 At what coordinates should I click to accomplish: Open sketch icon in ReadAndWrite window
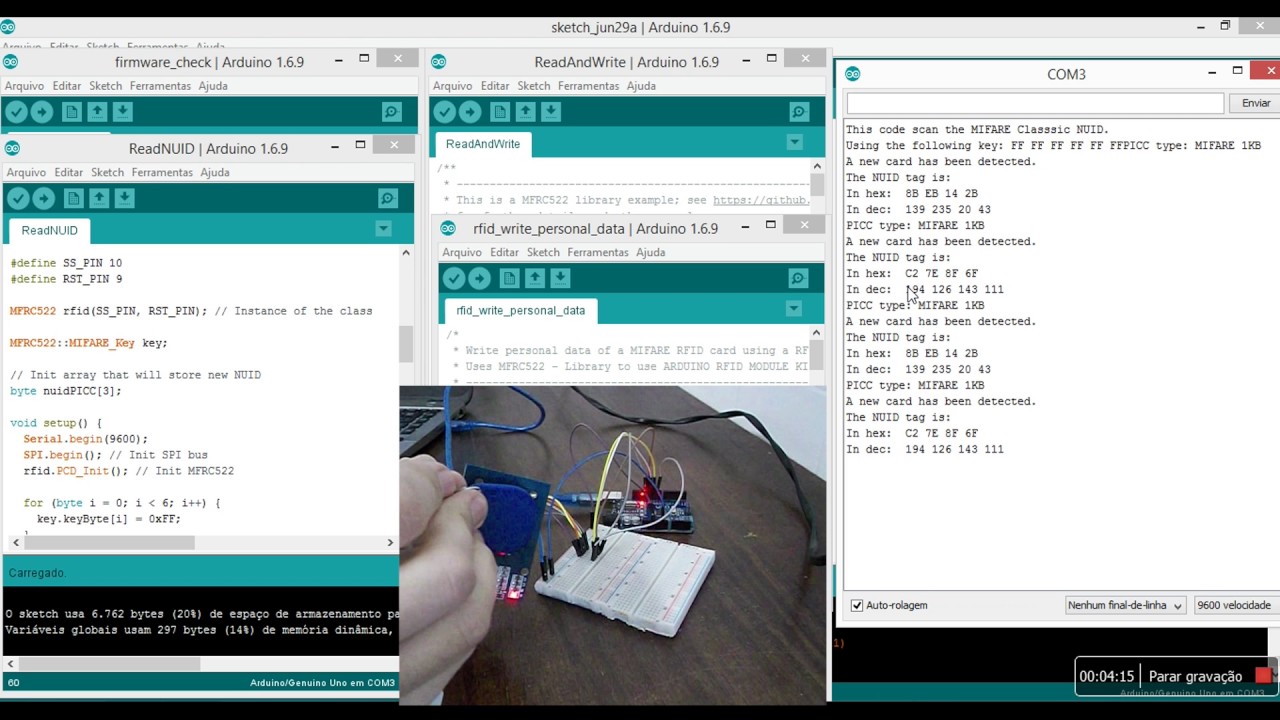(525, 112)
